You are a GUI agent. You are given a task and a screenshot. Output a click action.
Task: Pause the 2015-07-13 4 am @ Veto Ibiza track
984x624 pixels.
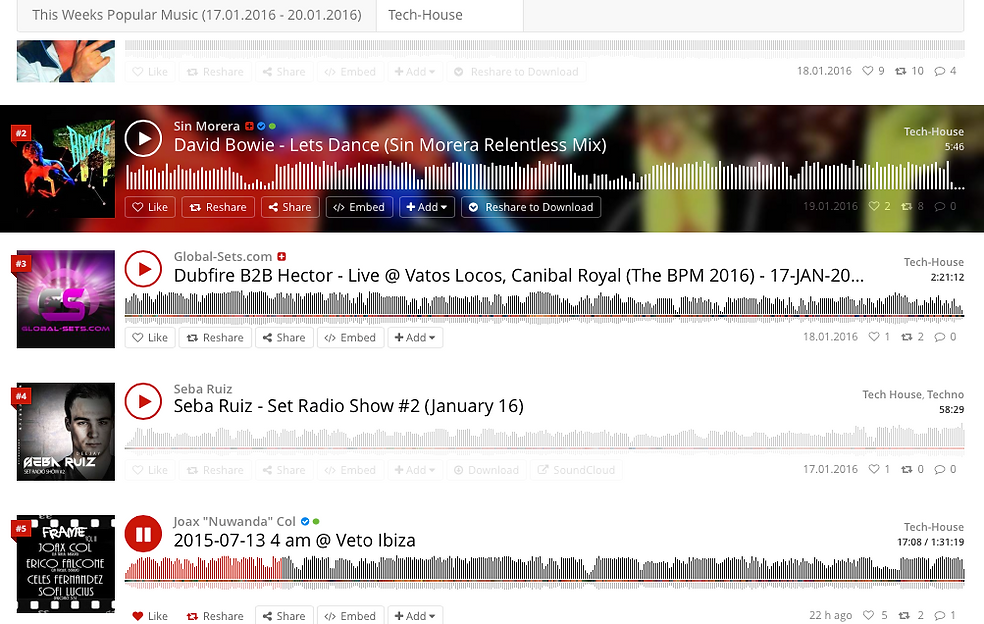click(143, 534)
